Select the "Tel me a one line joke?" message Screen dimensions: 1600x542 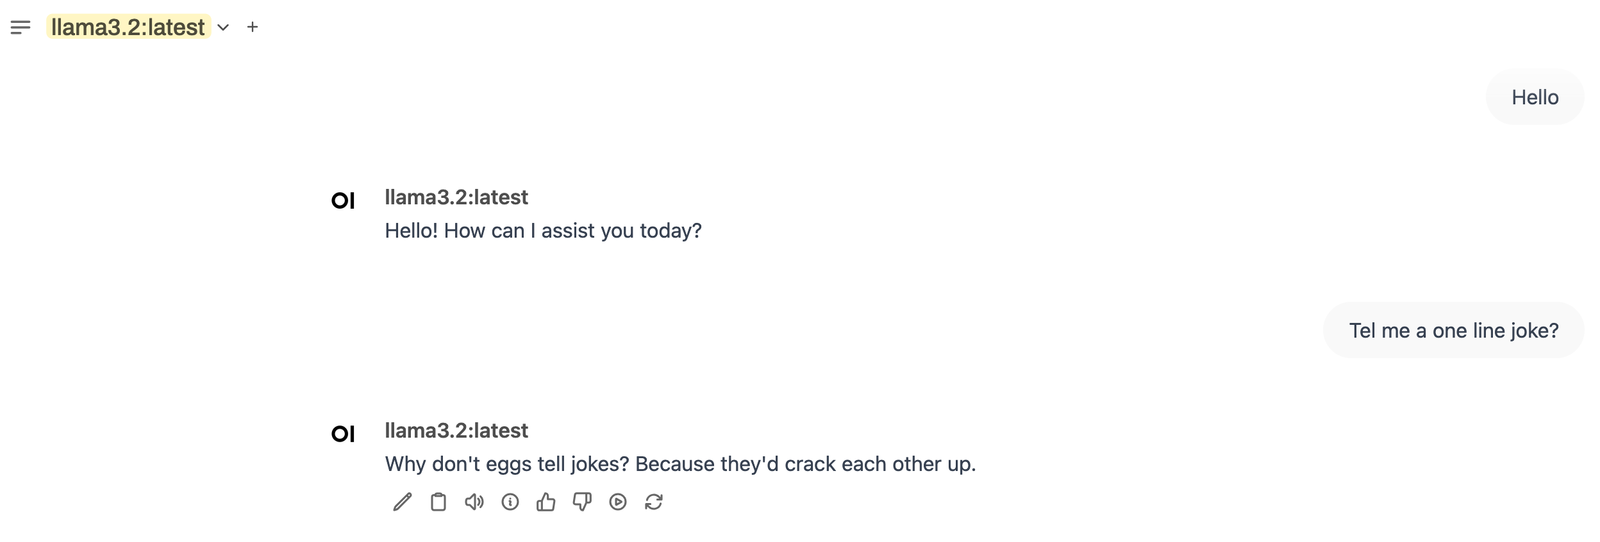click(x=1453, y=330)
